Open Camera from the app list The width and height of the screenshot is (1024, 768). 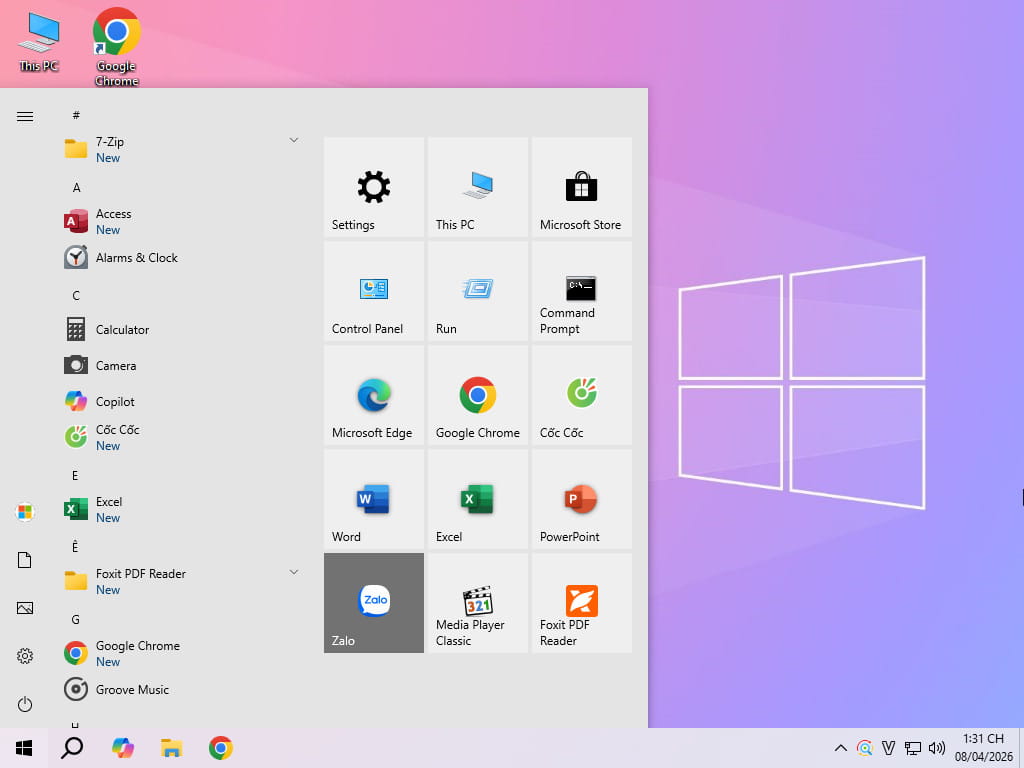(x=183, y=365)
